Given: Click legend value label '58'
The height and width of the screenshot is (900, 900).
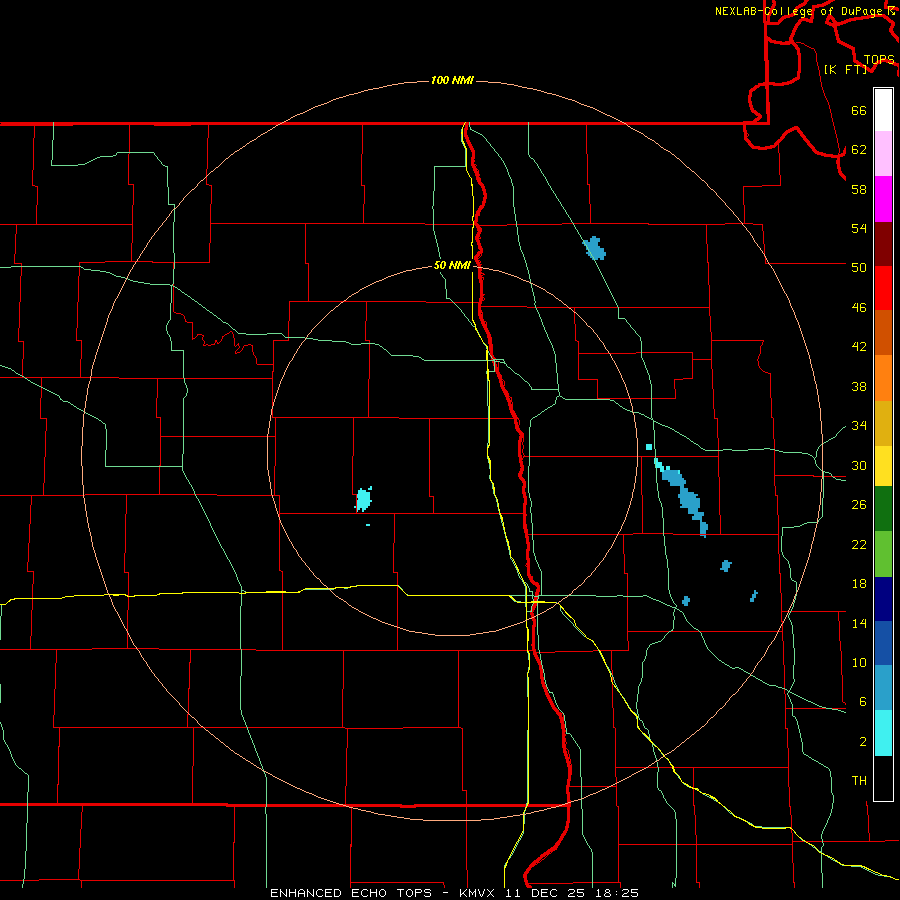Looking at the screenshot, I should 859,189.
